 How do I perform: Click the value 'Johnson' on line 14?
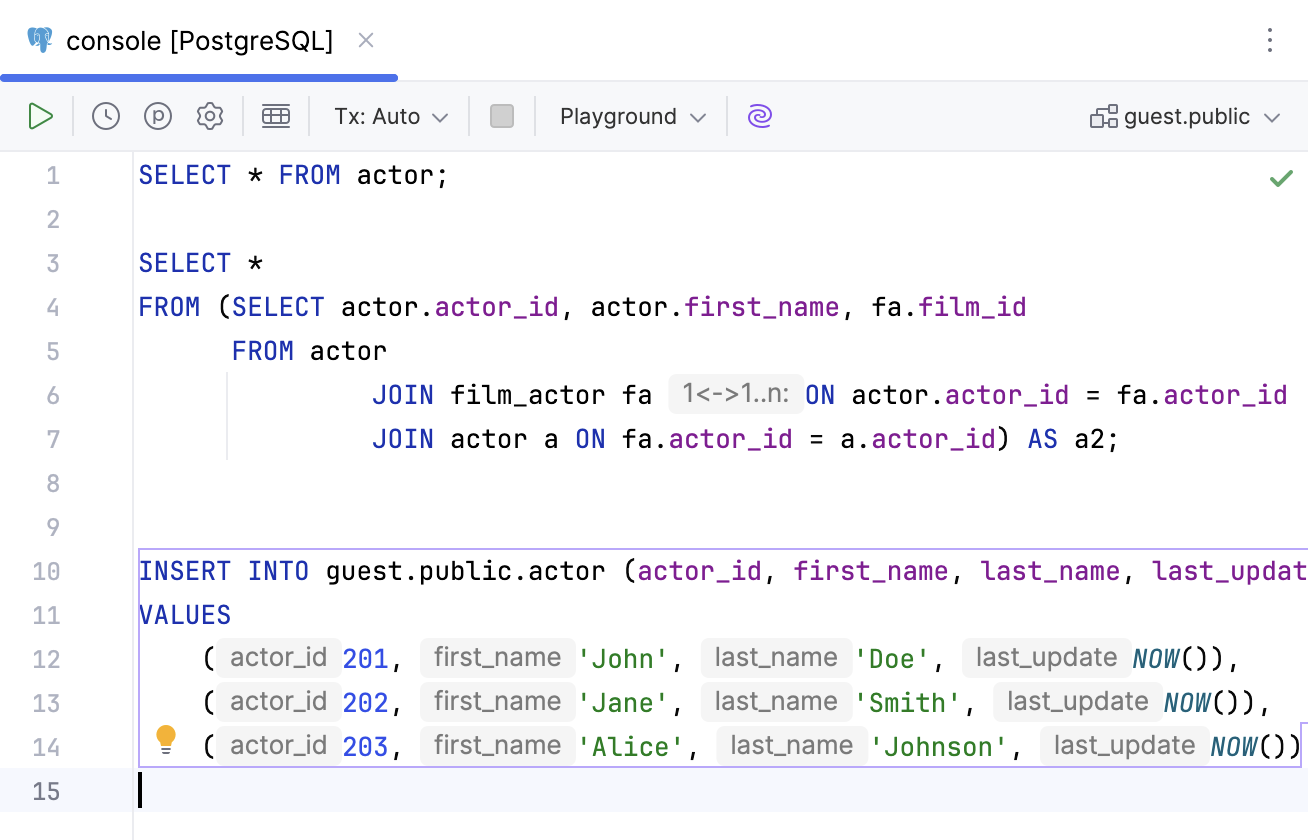938,747
